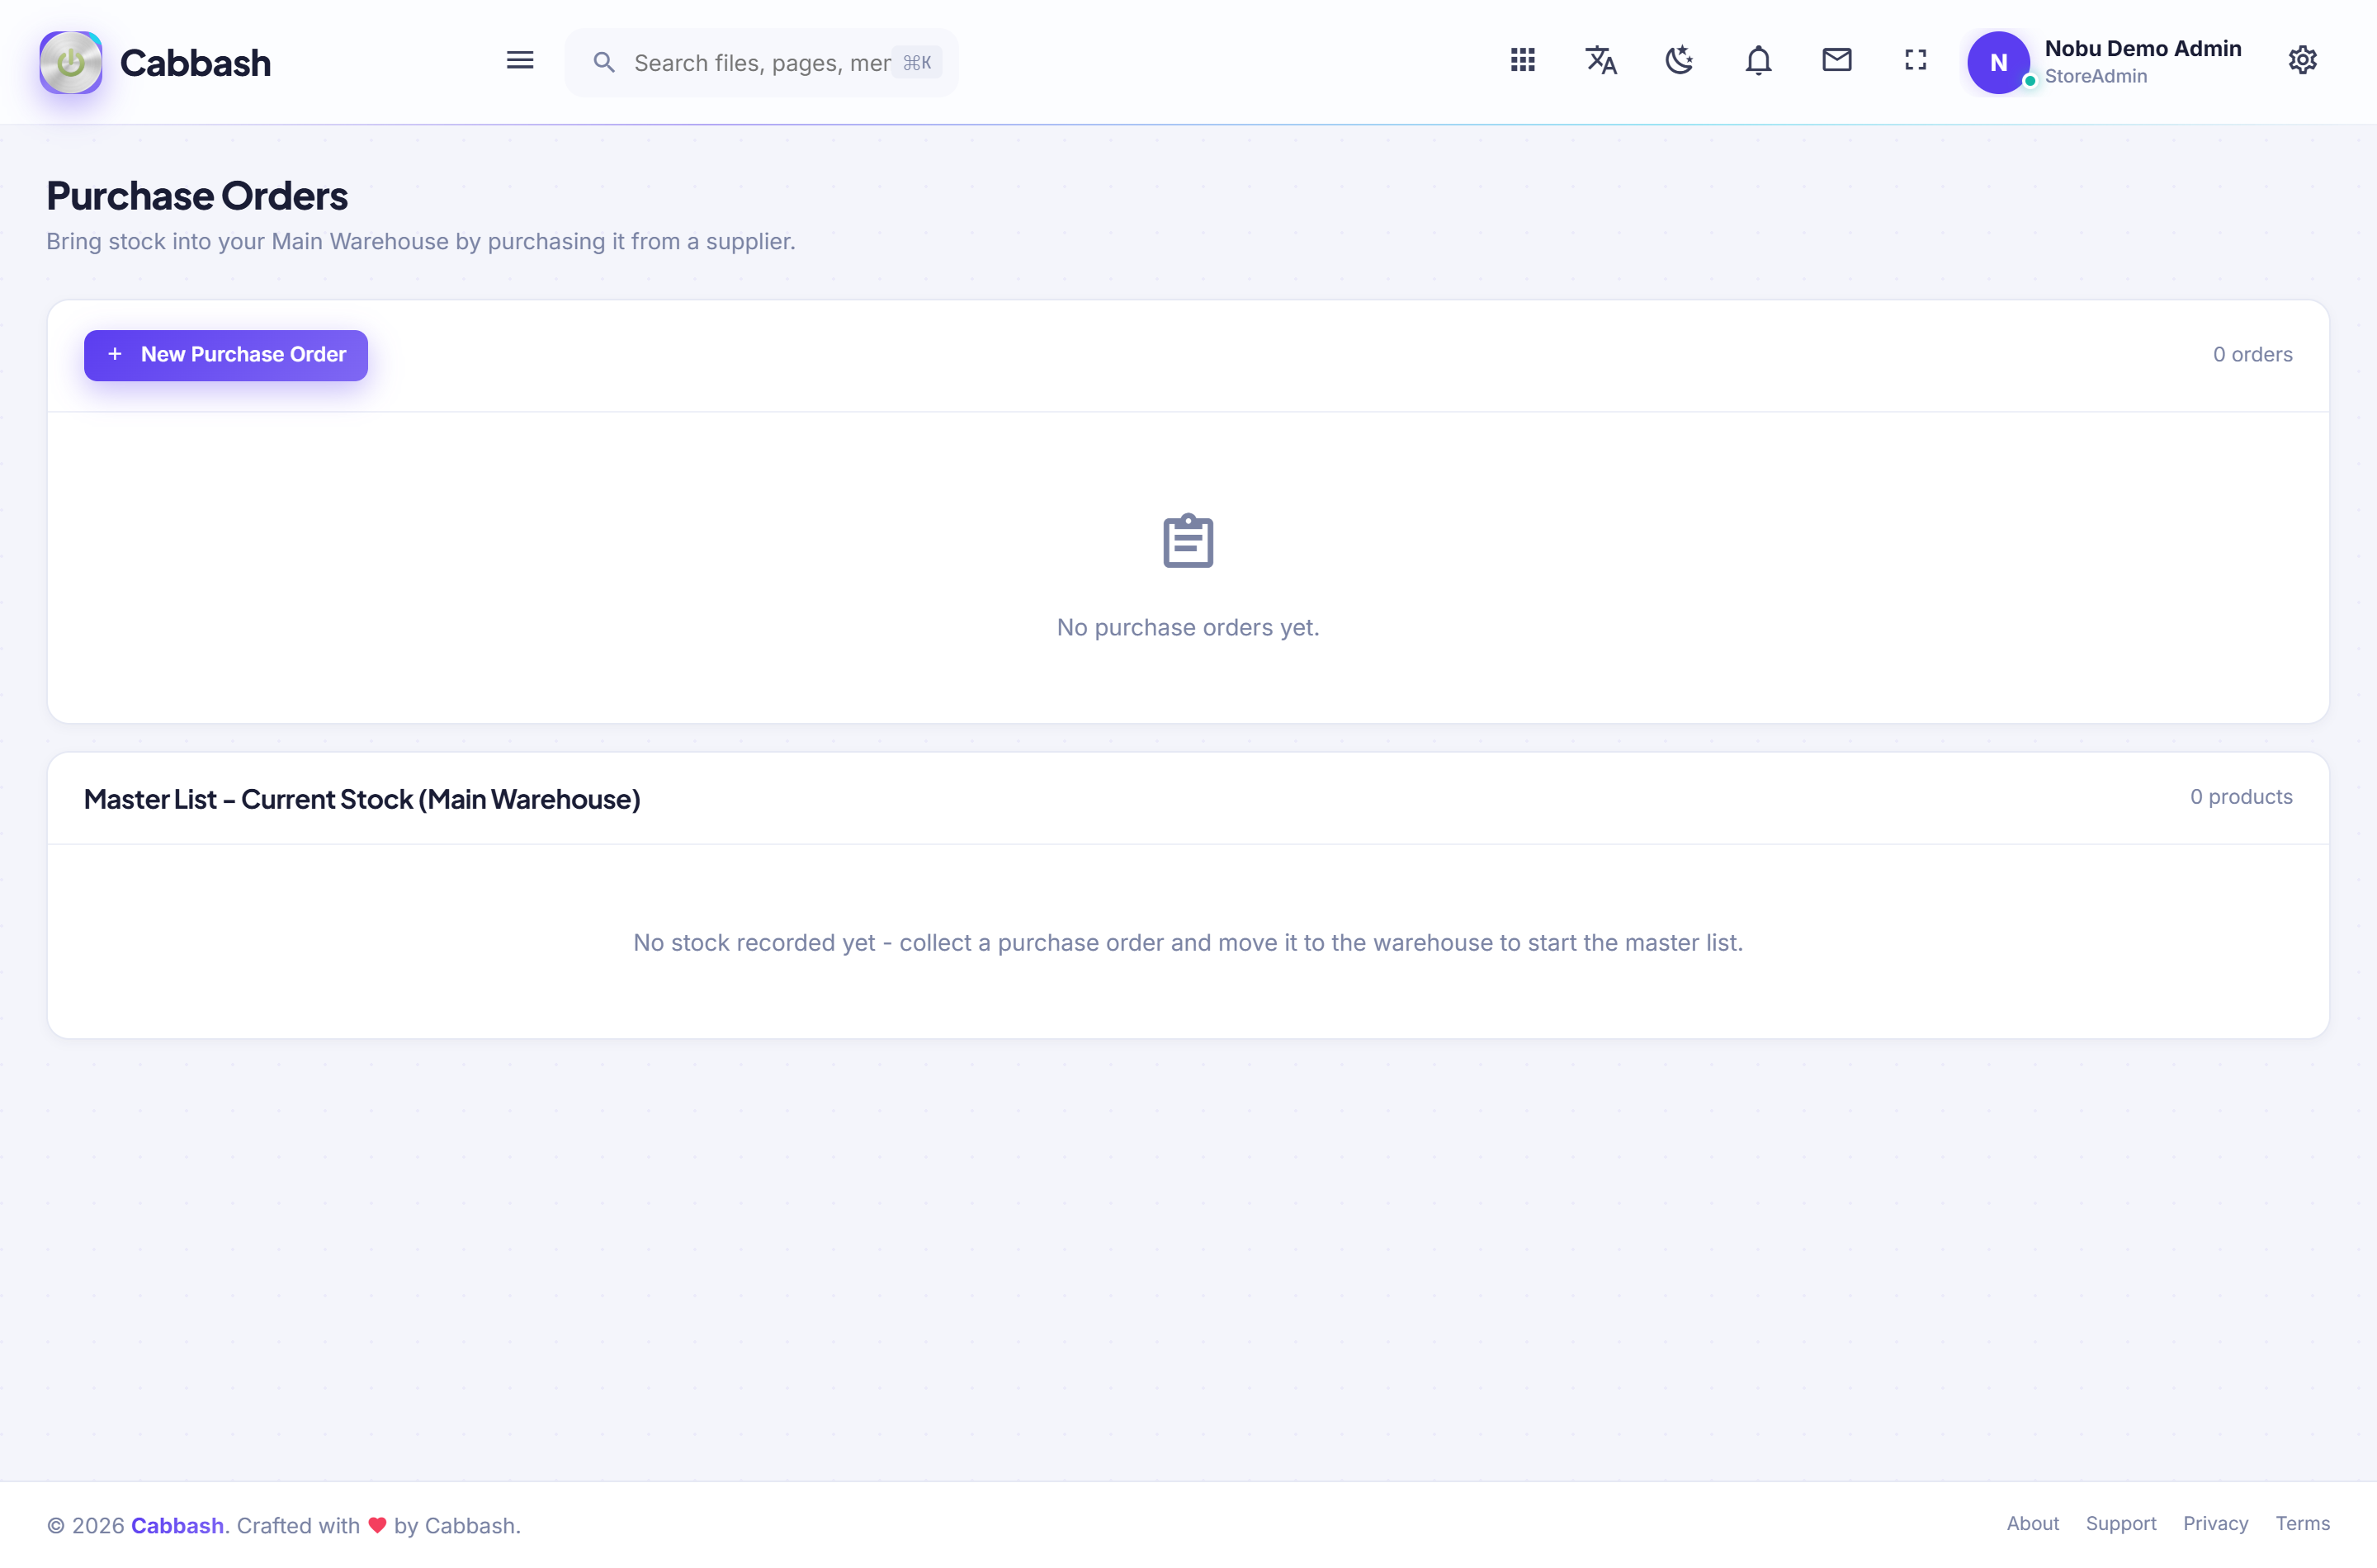Open the apps grid launcher

coord(1522,61)
